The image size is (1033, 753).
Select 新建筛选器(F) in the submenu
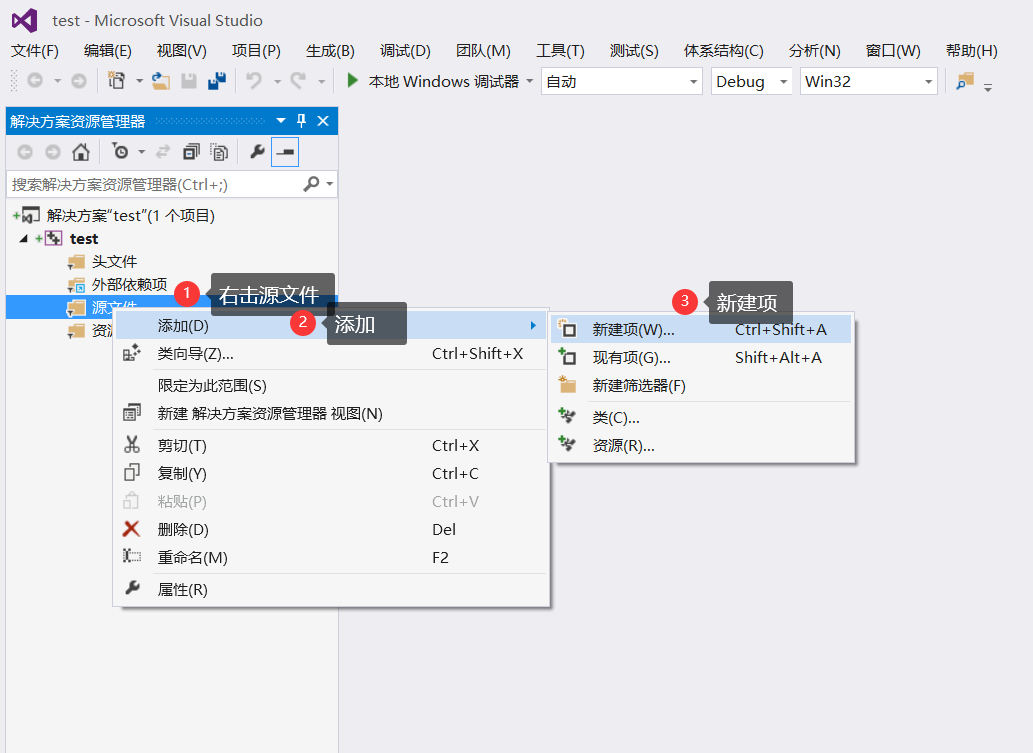click(702, 385)
